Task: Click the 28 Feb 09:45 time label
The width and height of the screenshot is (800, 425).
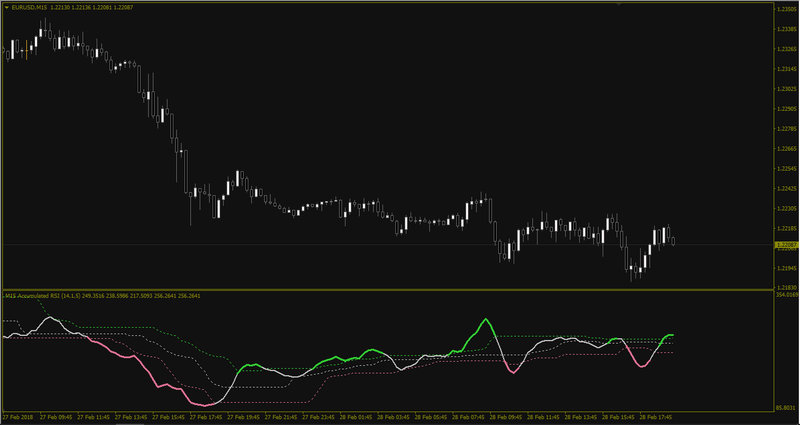Action: (506, 416)
